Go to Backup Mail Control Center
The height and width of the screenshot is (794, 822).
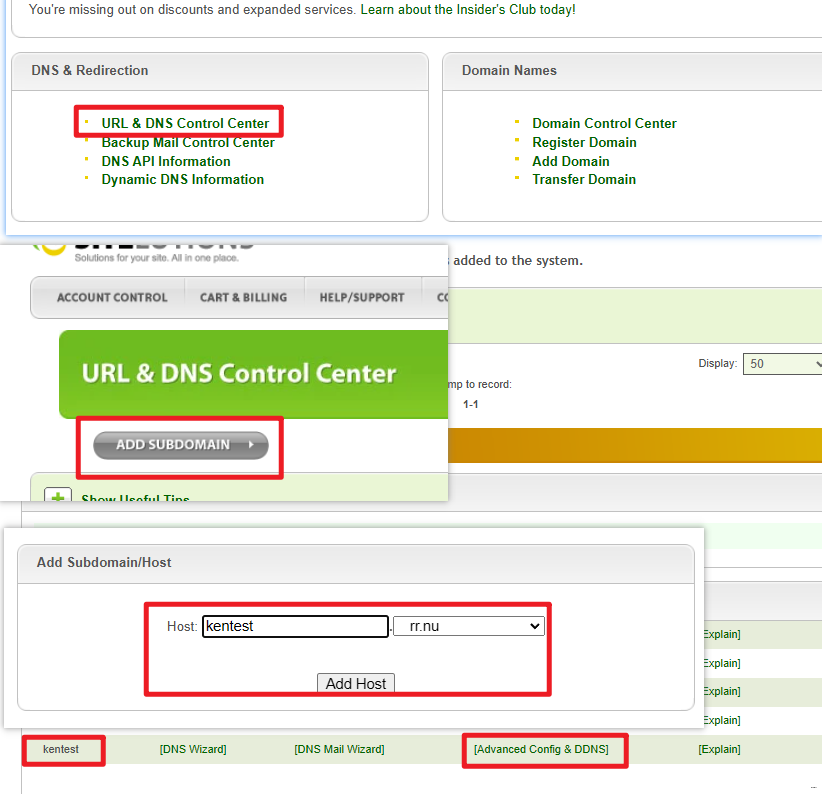(x=187, y=142)
